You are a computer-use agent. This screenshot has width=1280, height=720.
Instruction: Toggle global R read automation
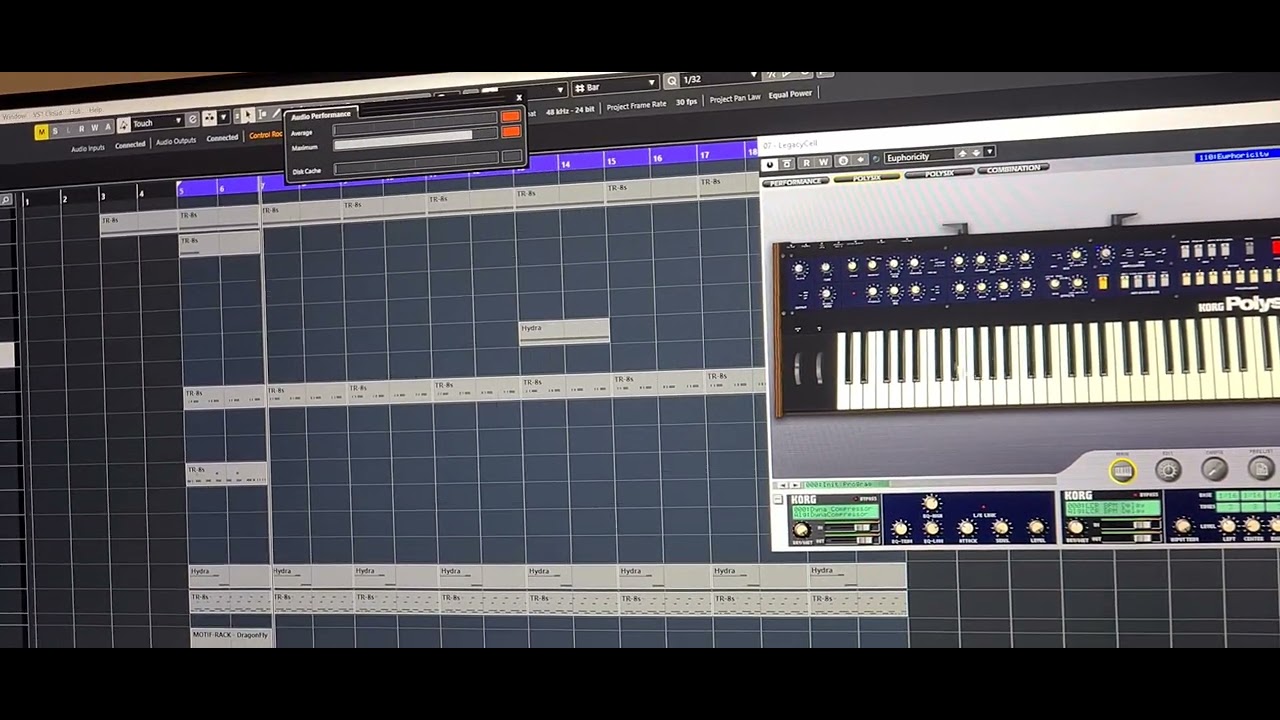(82, 129)
